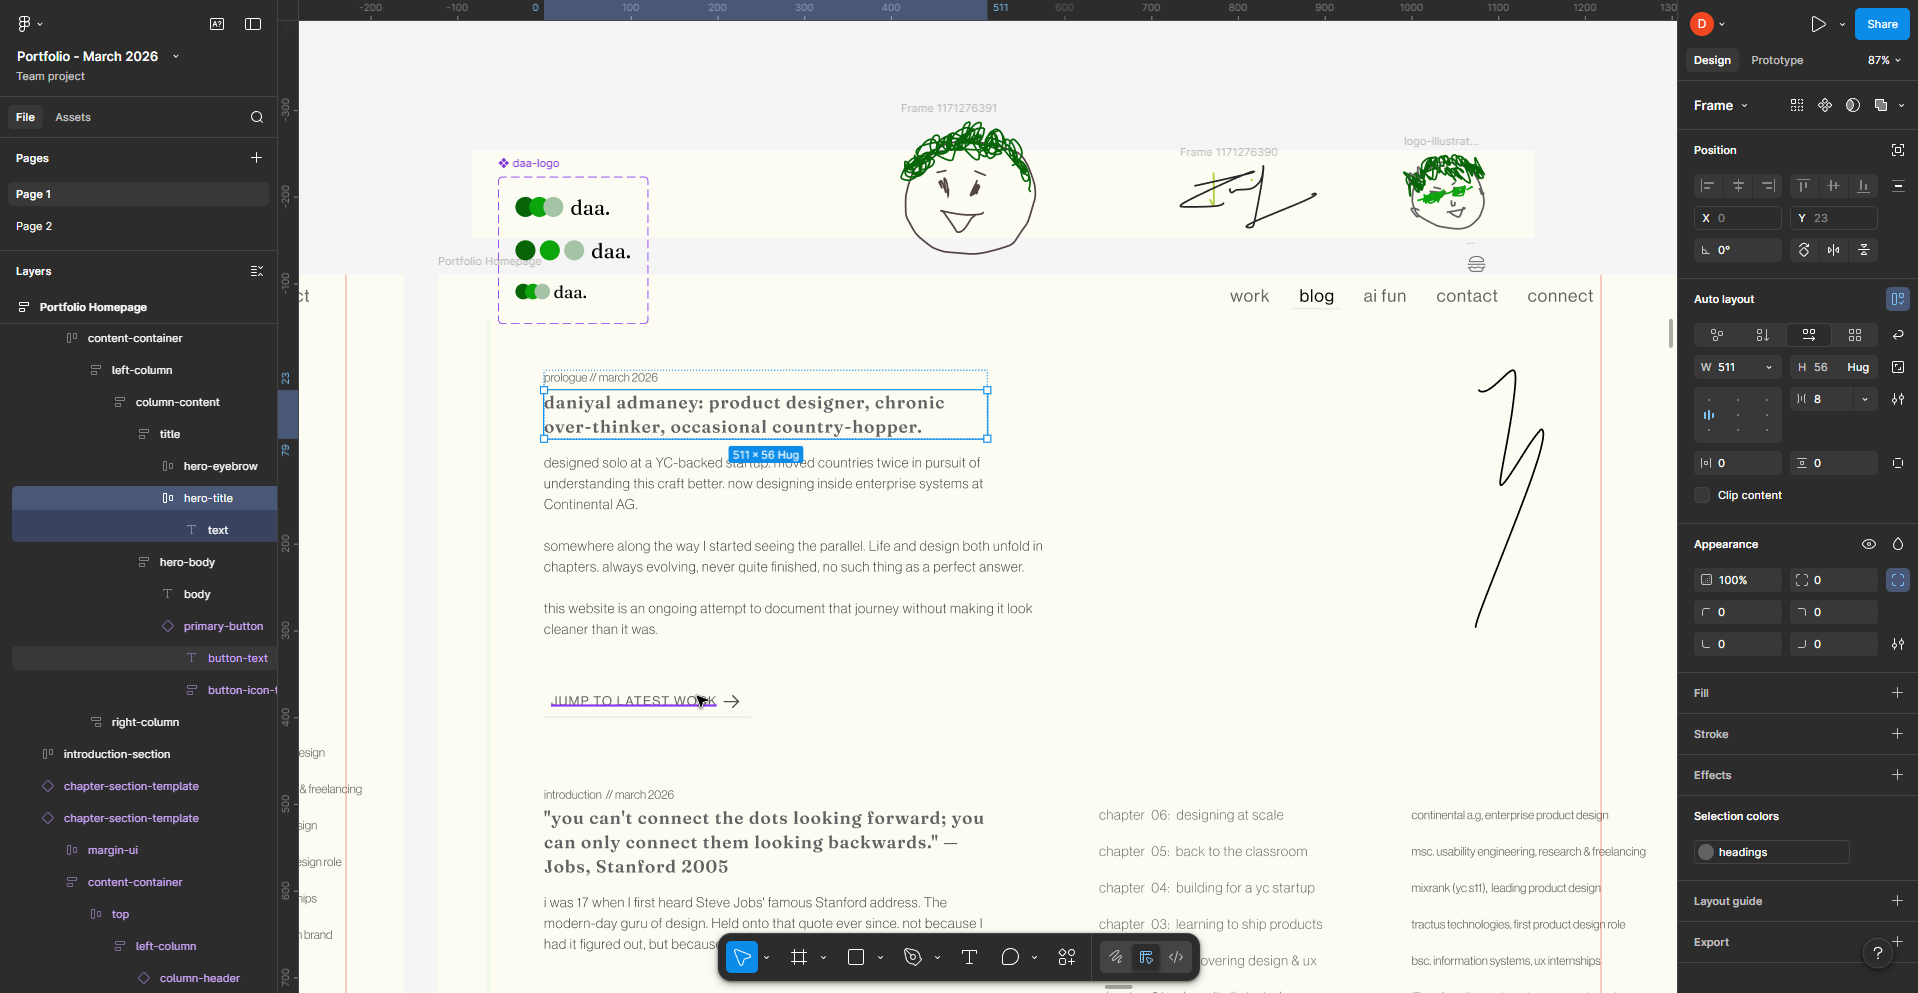1918x993 pixels.
Task: Open the Comment tool
Action: click(x=1012, y=957)
